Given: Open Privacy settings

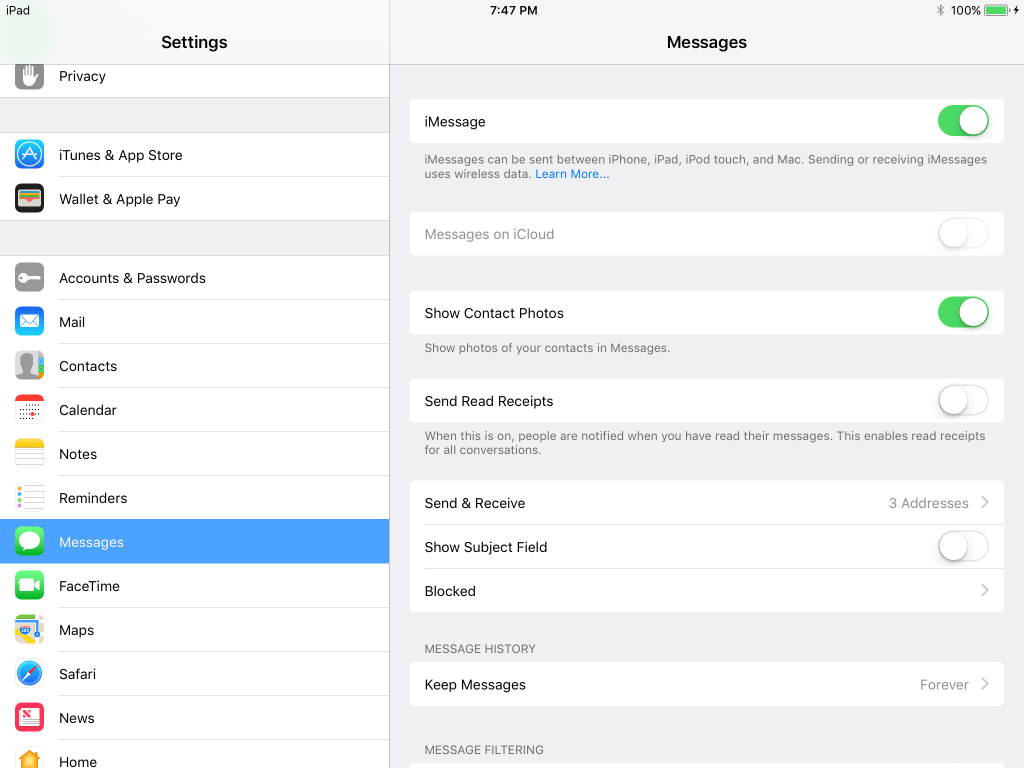Looking at the screenshot, I should pyautogui.click(x=195, y=81).
